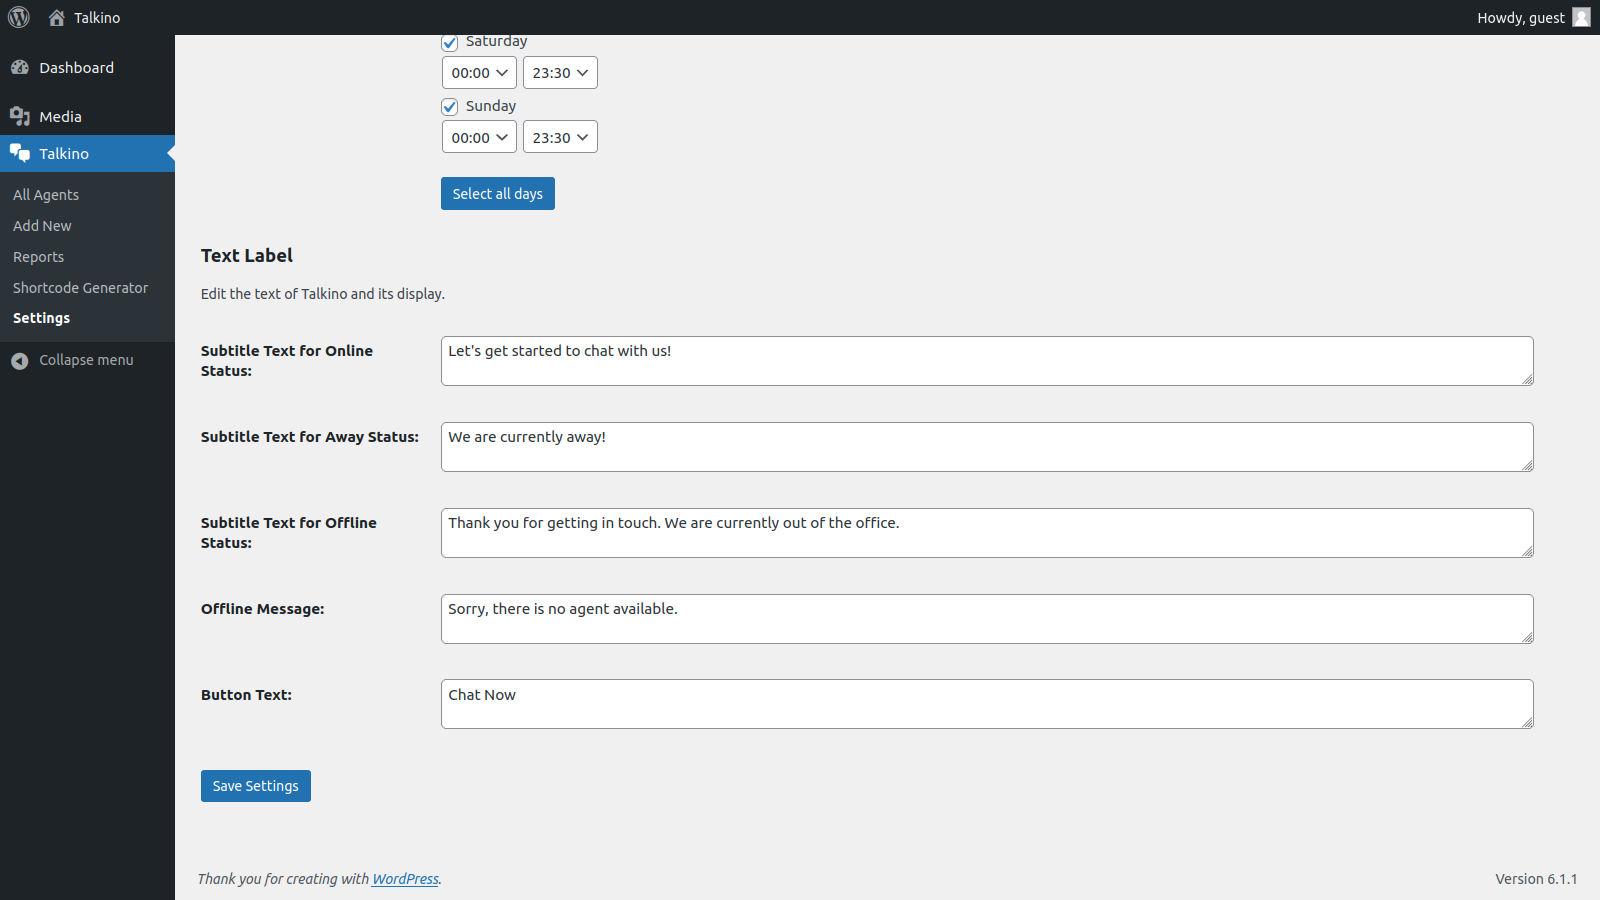Open Saturday start time 00:00 dropdown
Viewport: 1600px width, 900px height.
479,73
